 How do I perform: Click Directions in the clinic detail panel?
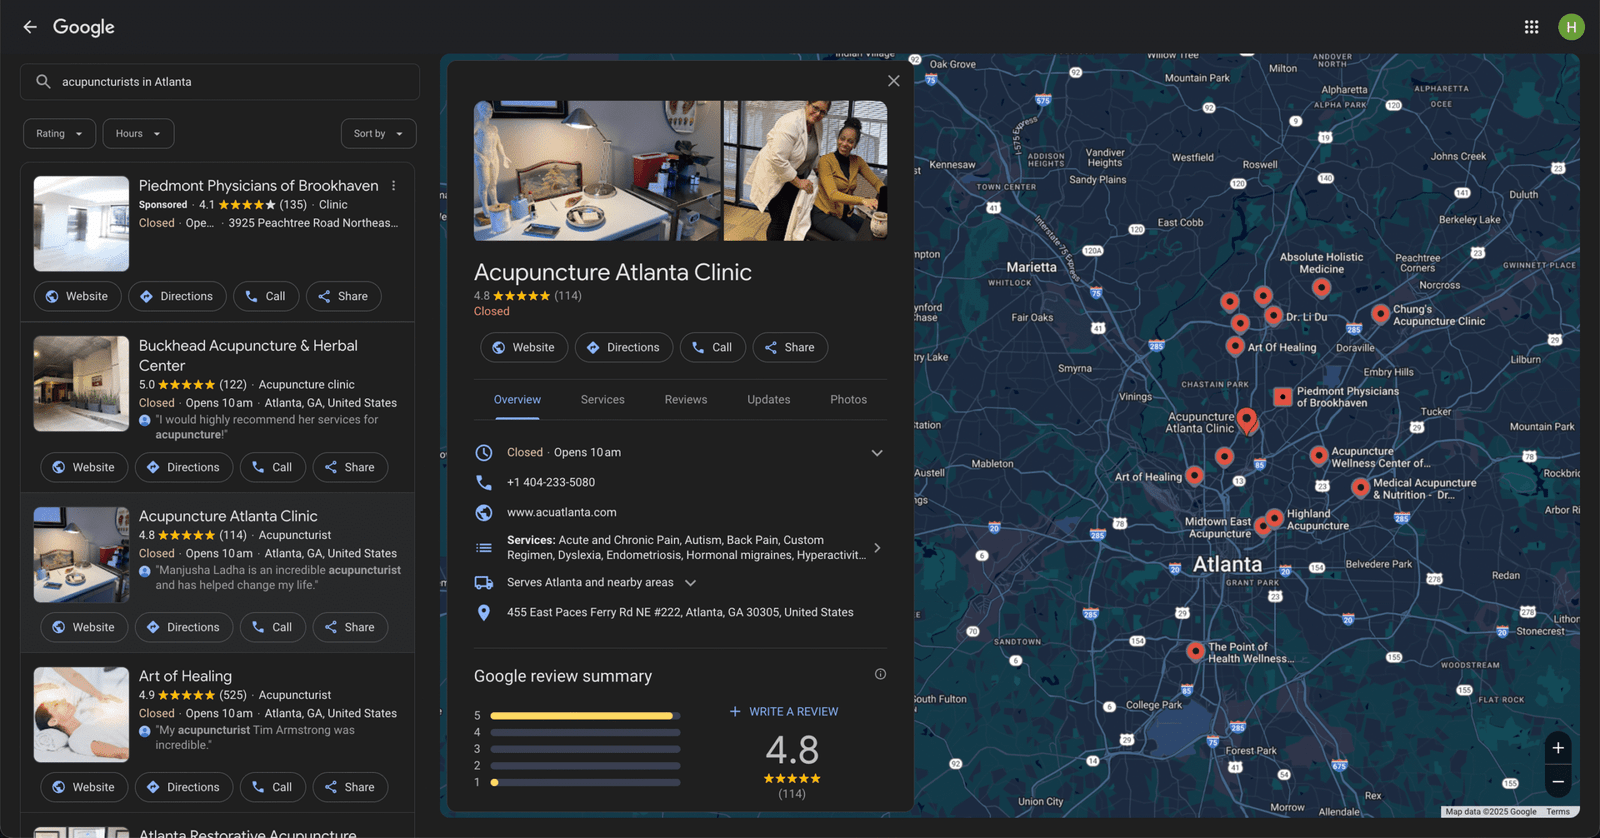pyautogui.click(x=624, y=348)
